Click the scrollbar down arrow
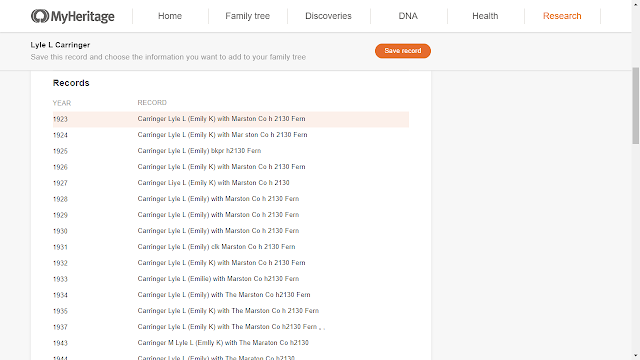 click(x=636, y=356)
